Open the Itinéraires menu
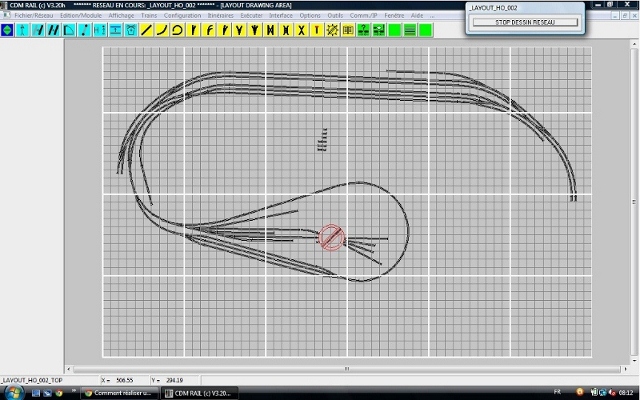This screenshot has width=640, height=400. [220, 16]
